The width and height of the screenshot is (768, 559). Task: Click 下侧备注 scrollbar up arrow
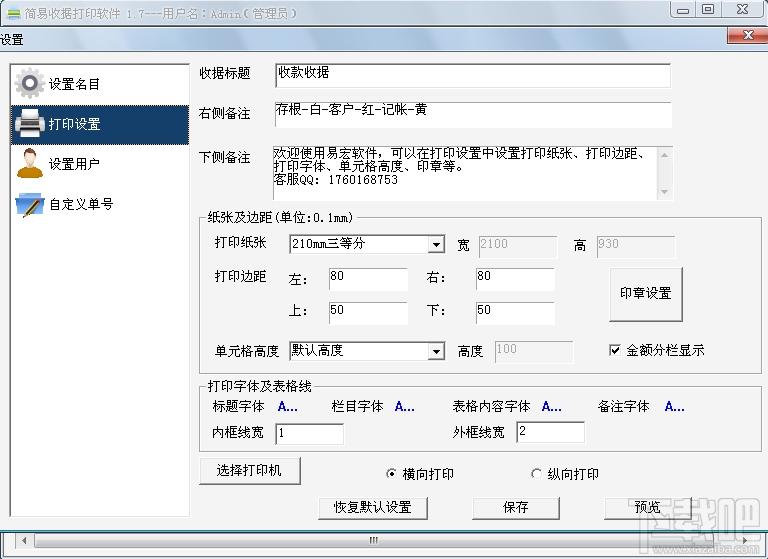pos(664,155)
